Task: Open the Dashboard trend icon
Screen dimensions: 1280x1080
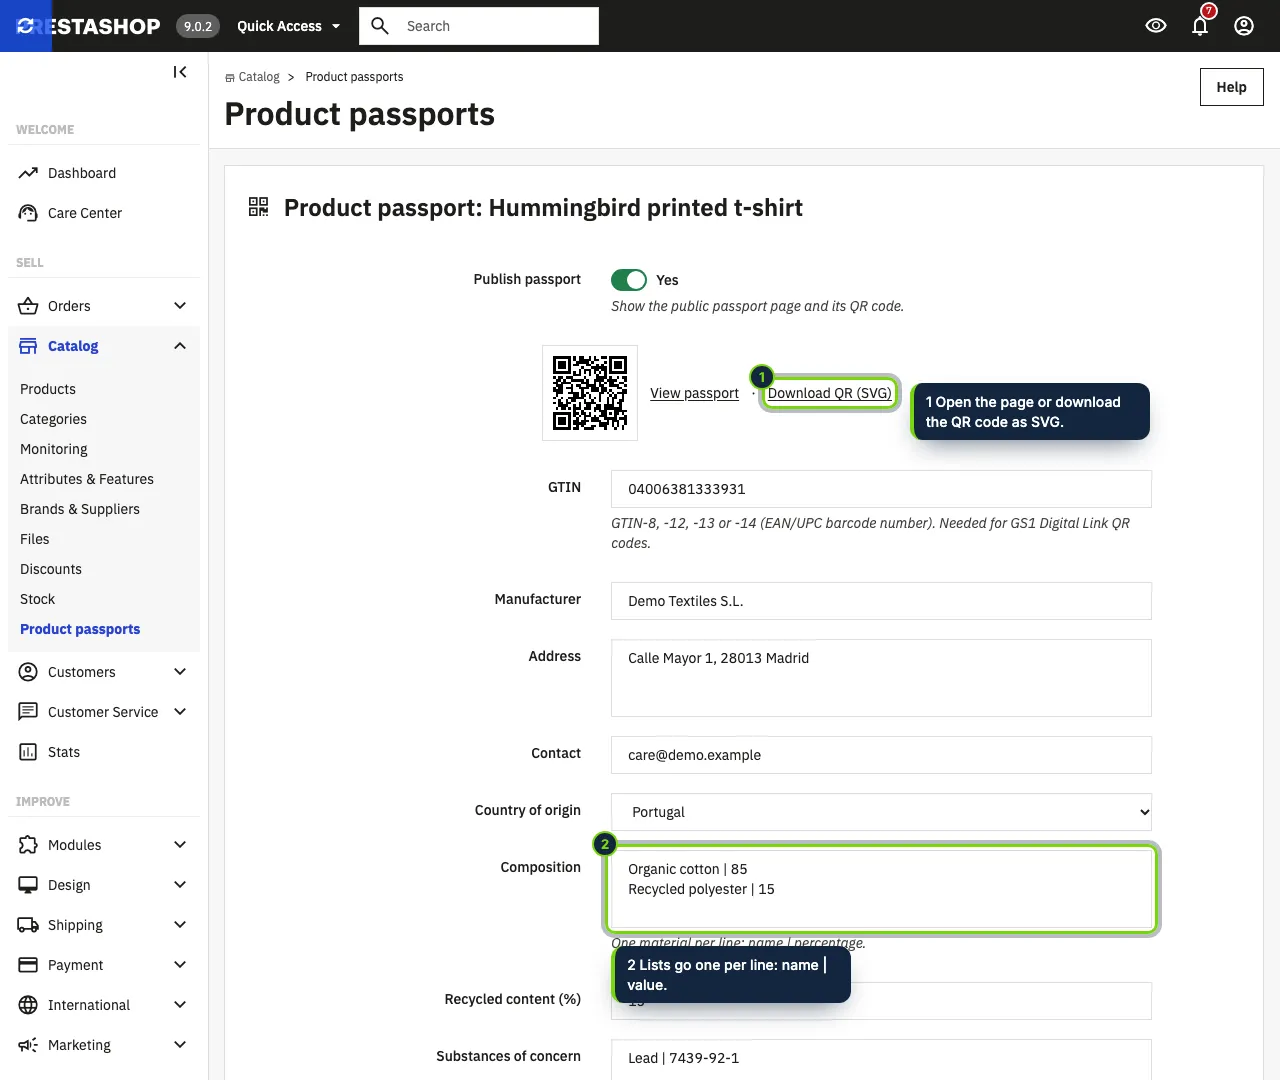Action: [x=28, y=173]
